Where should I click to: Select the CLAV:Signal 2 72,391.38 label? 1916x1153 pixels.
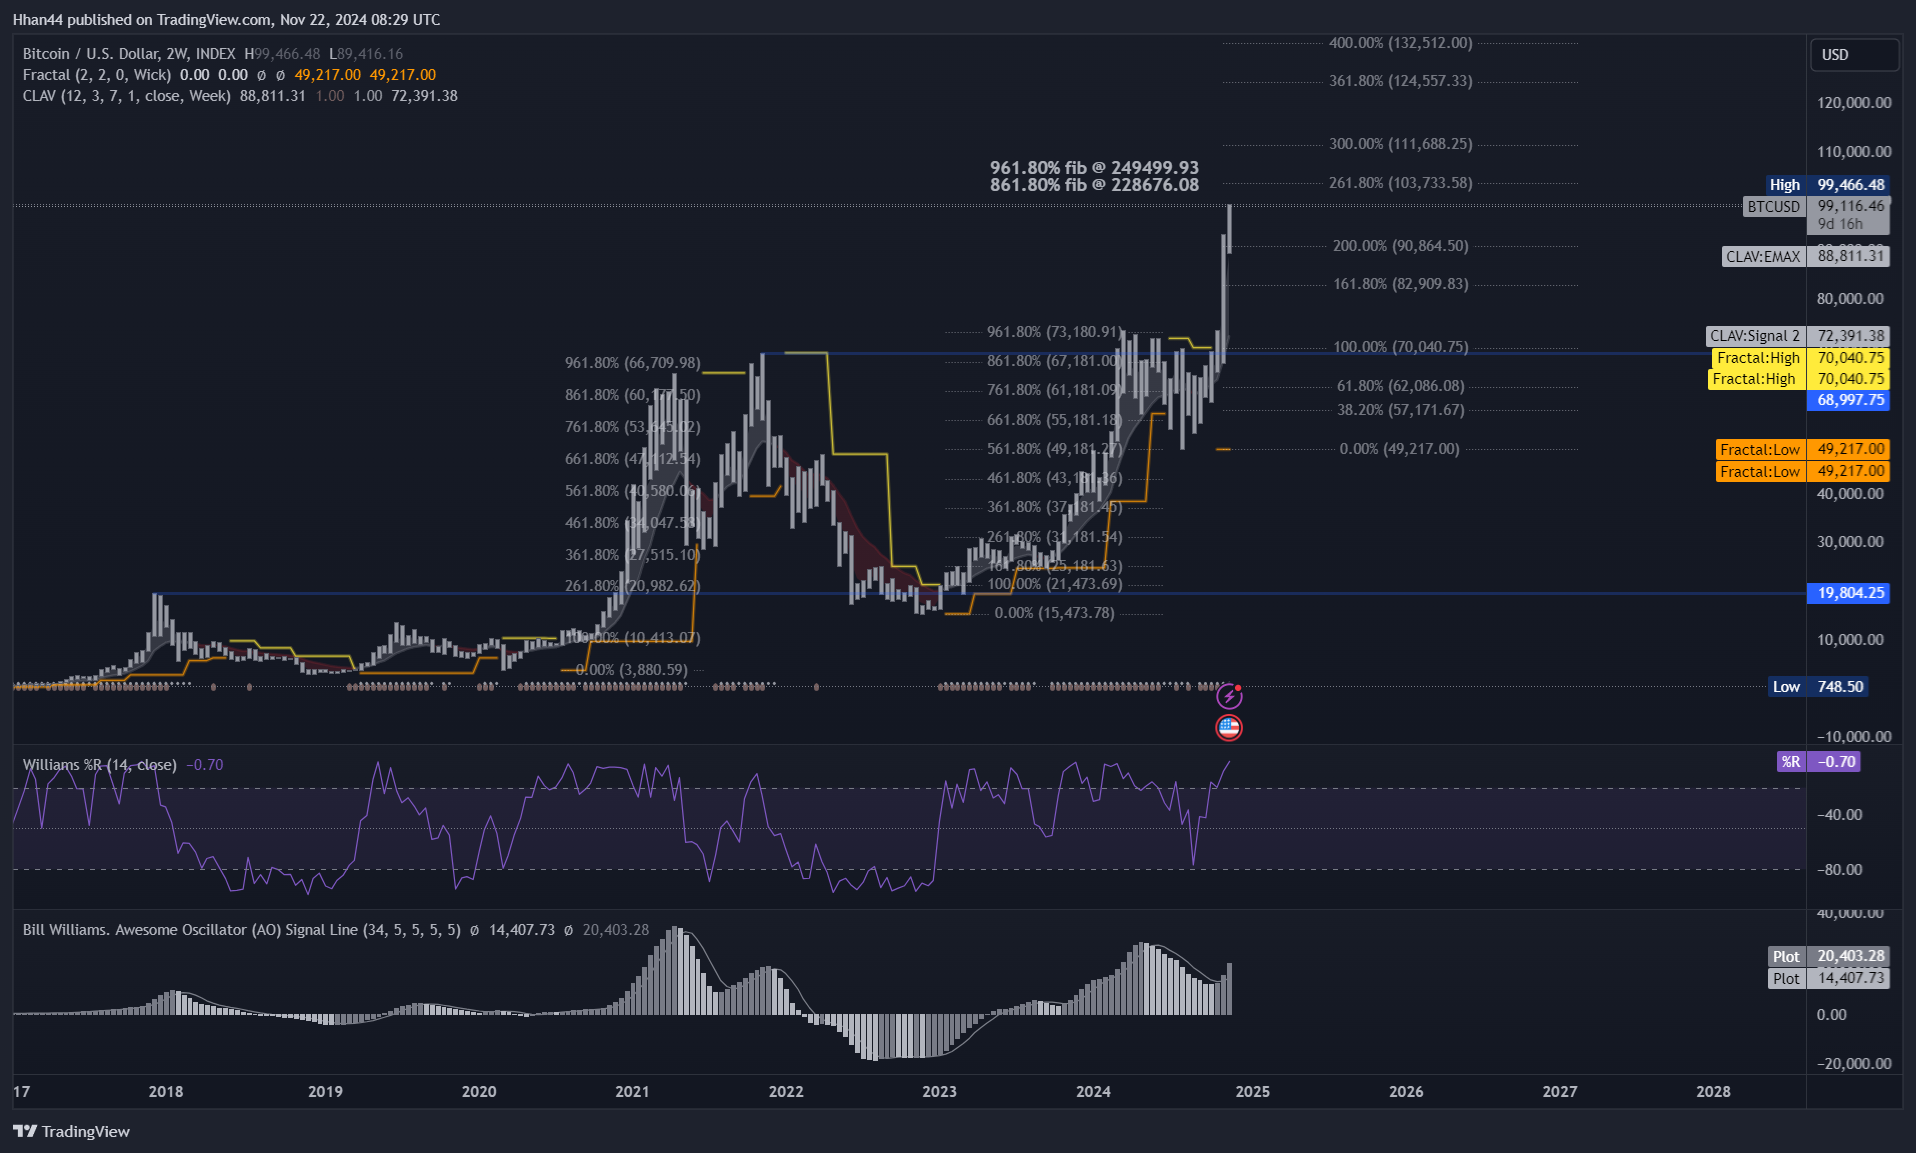(x=1798, y=336)
